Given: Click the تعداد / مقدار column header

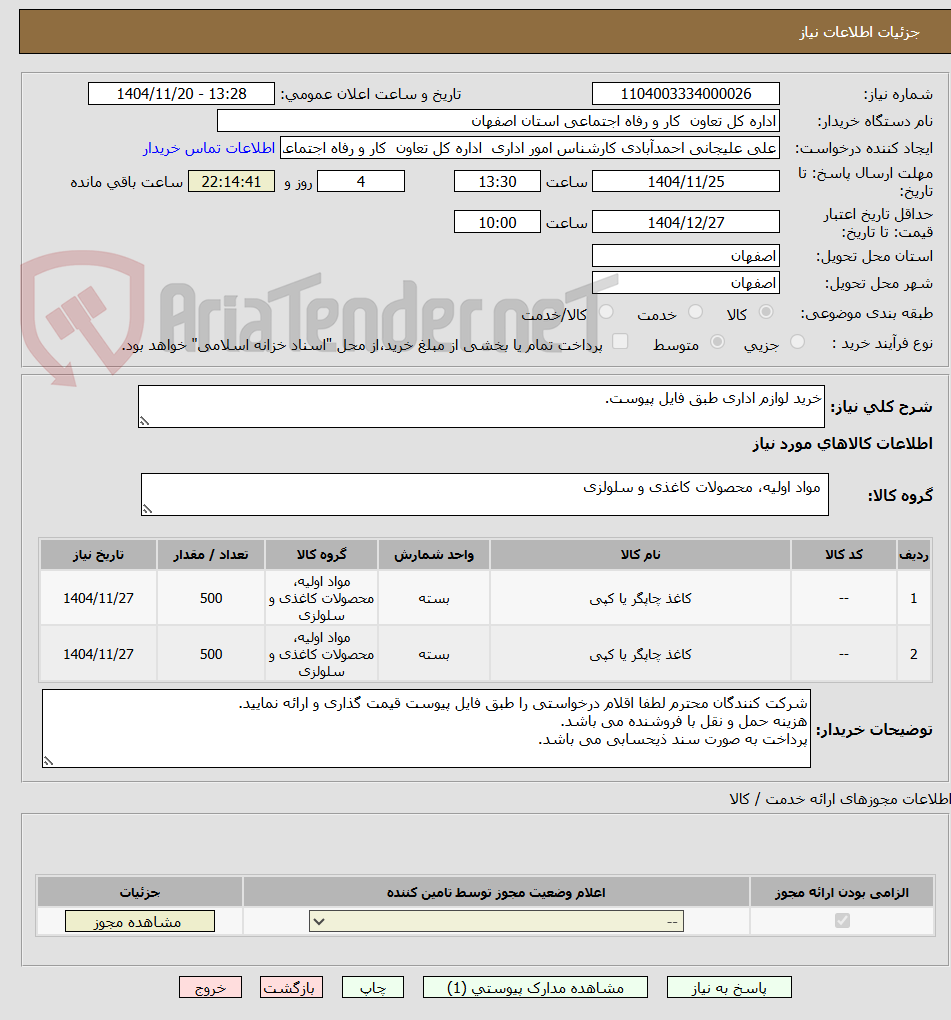Looking at the screenshot, I should [x=211, y=554].
